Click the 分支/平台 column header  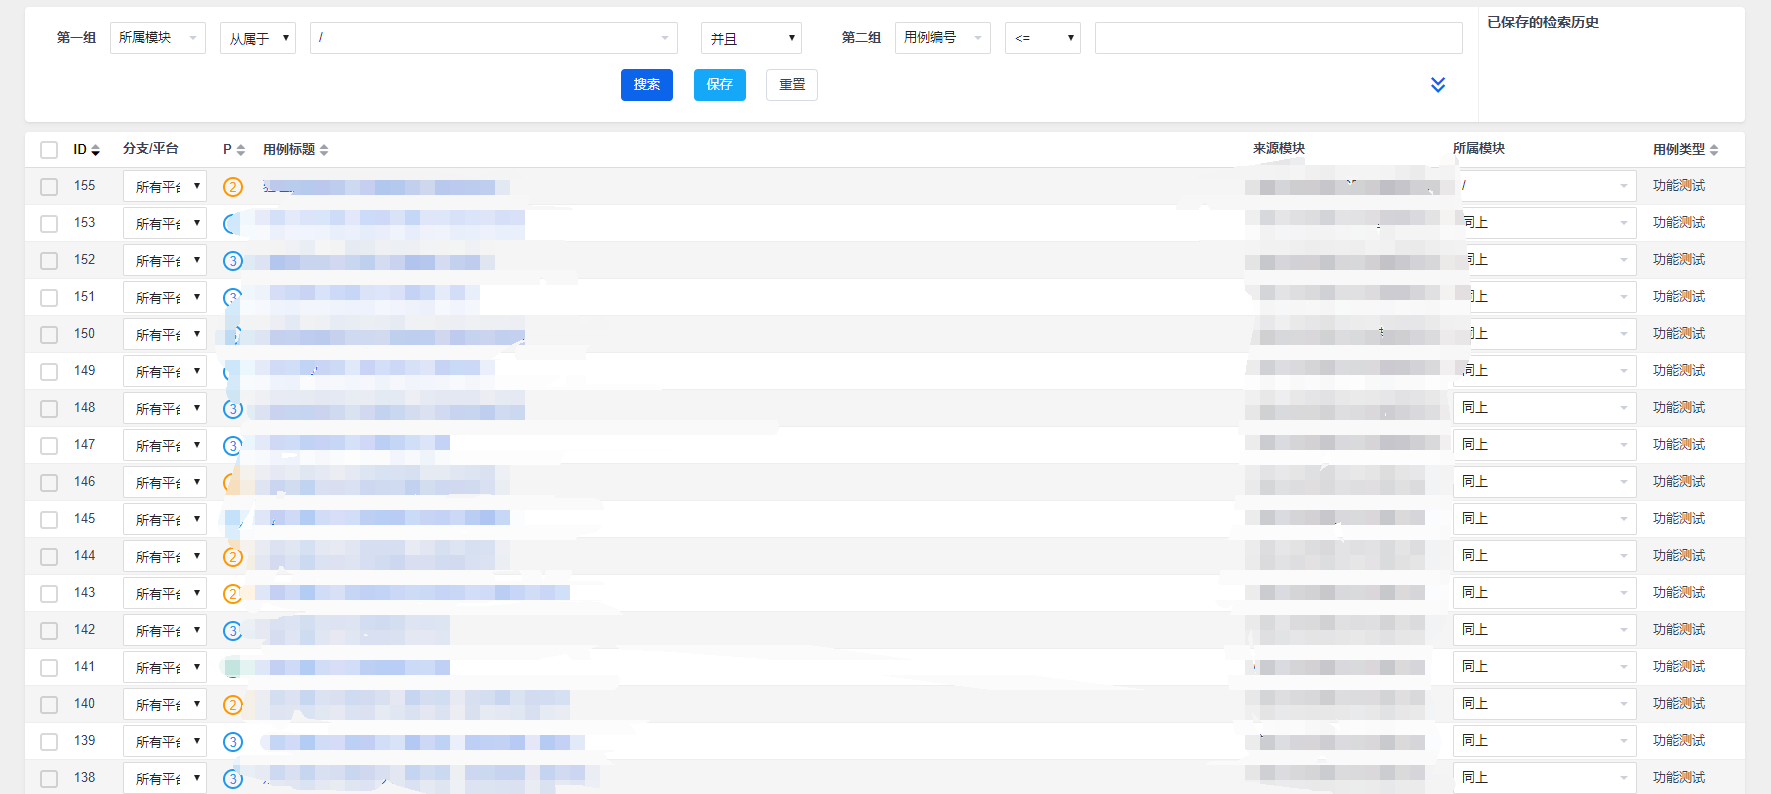151,149
